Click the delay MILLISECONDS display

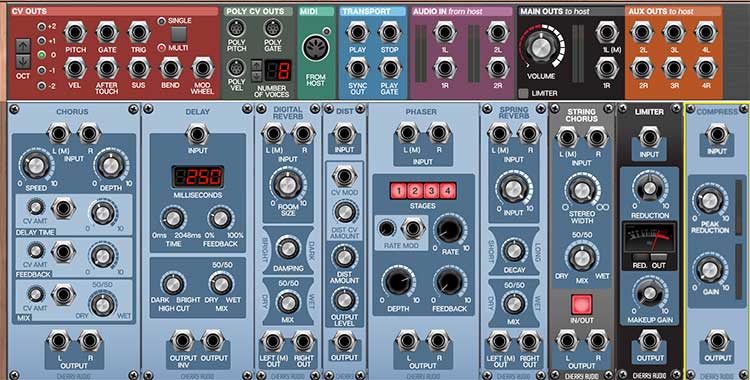click(198, 178)
